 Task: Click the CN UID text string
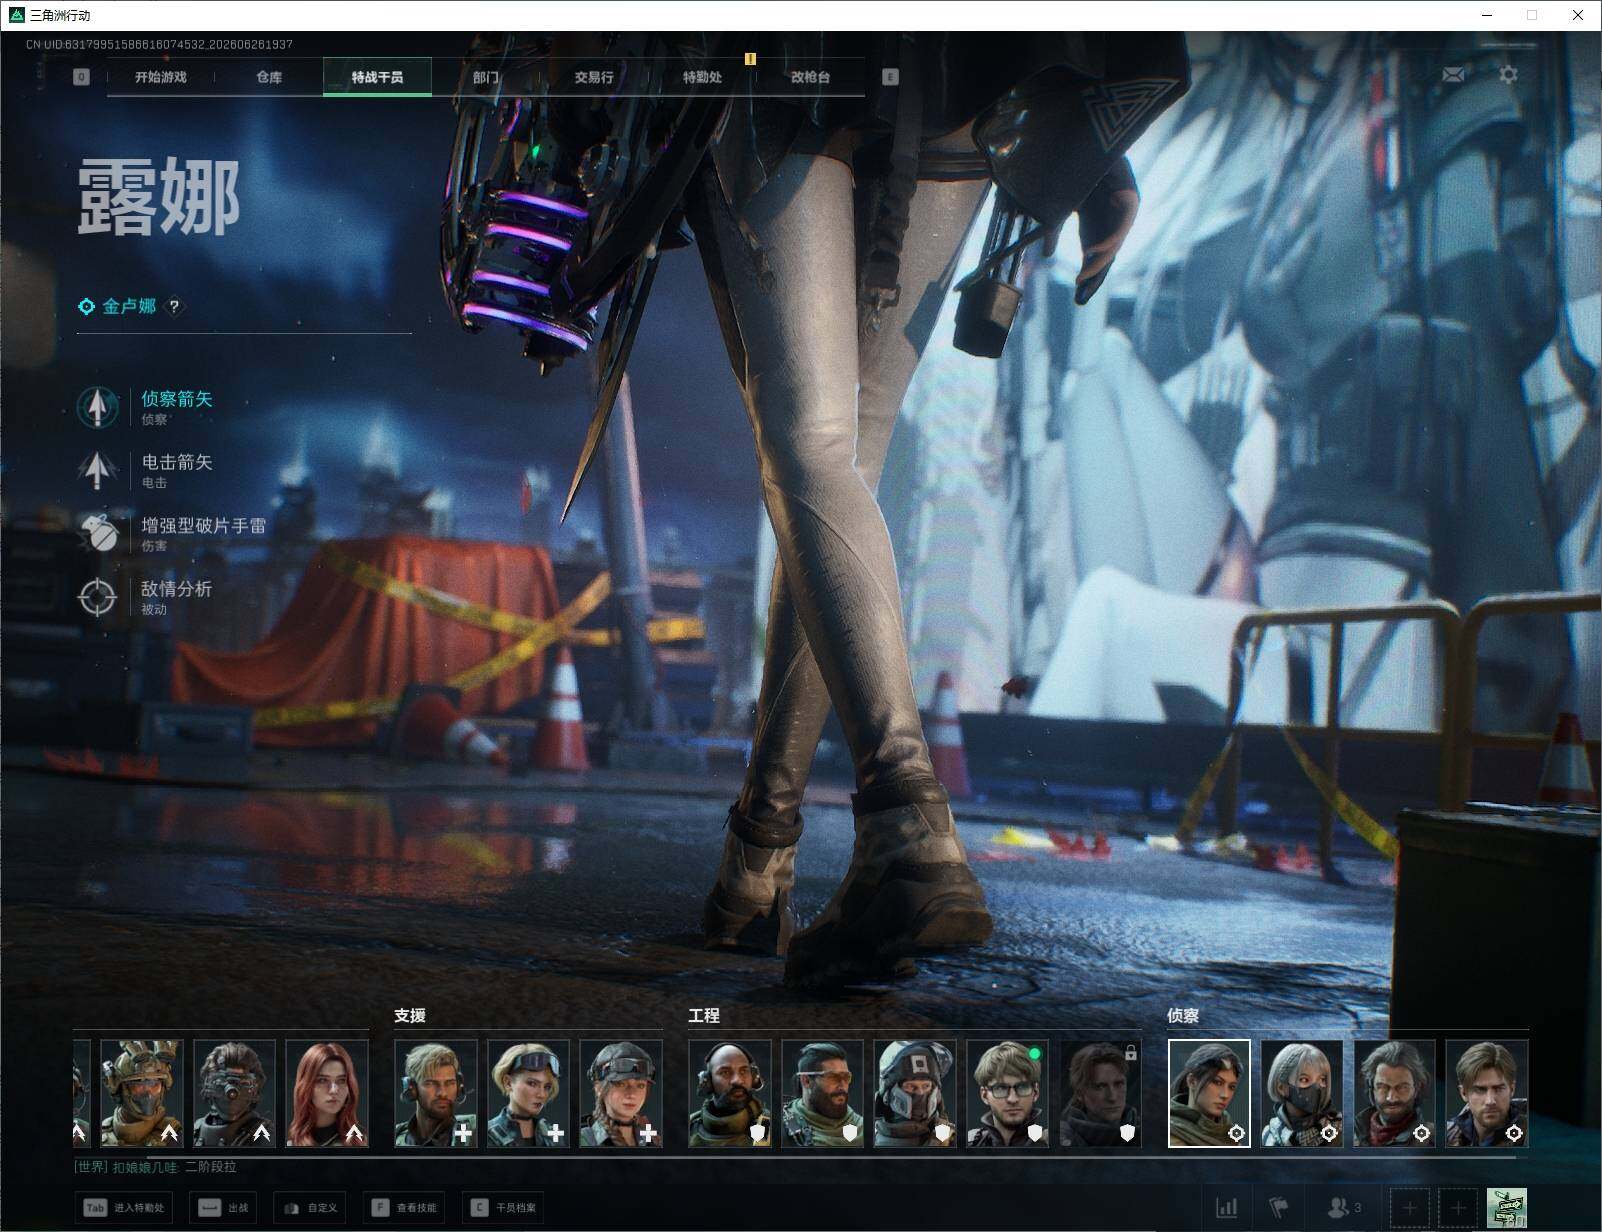(160, 45)
